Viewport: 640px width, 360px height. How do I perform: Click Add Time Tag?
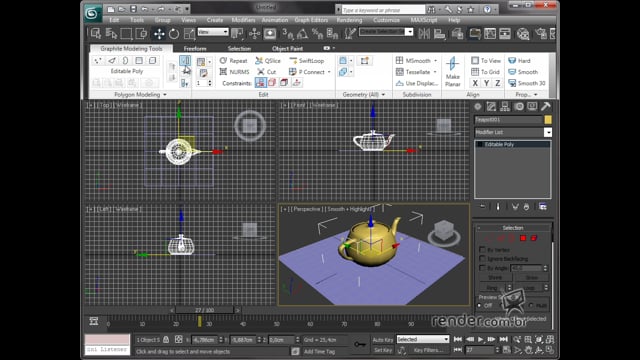point(319,351)
